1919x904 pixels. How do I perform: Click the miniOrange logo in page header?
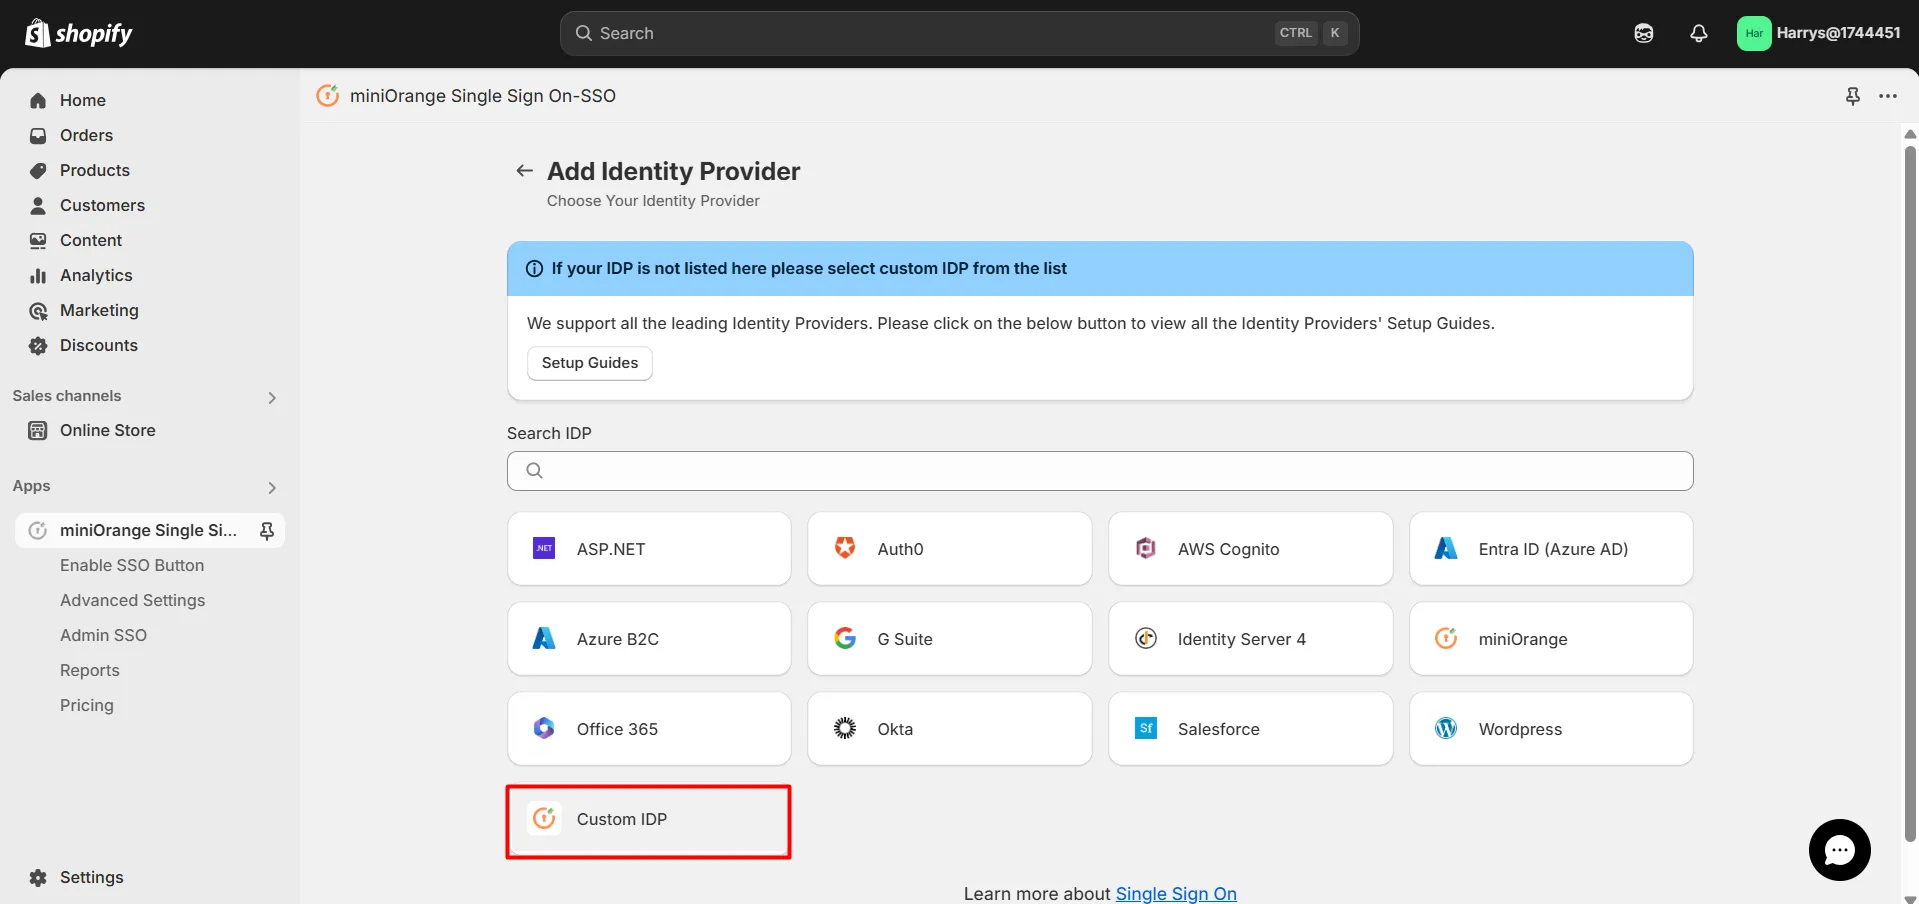(x=327, y=95)
